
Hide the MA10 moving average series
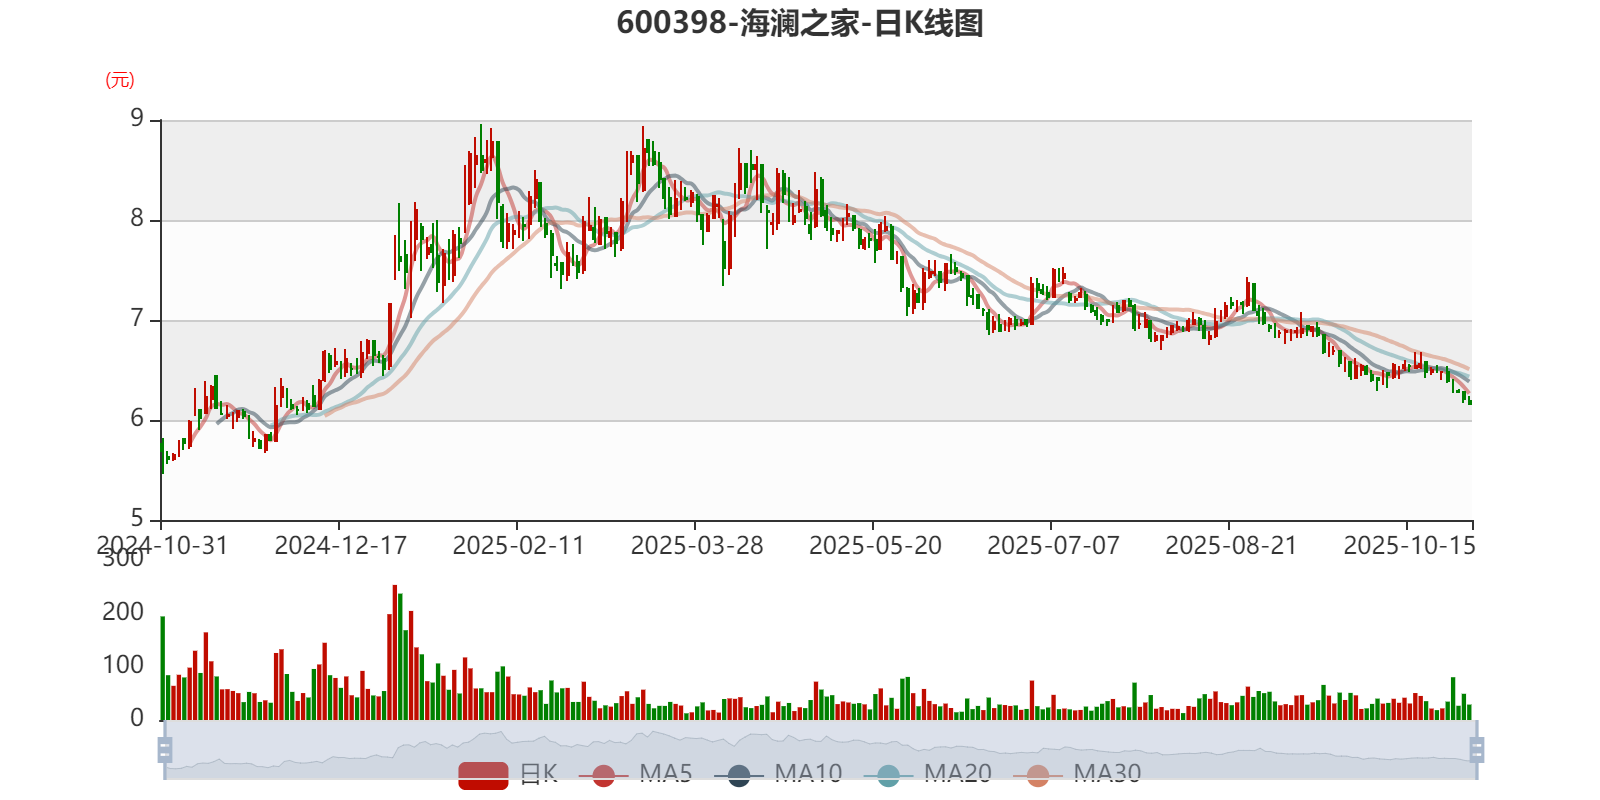pos(778,774)
